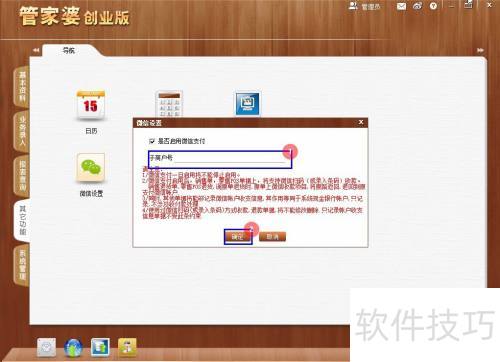500x362 pixels.
Task: Click the 管理员 user name text
Action: pyautogui.click(x=370, y=7)
